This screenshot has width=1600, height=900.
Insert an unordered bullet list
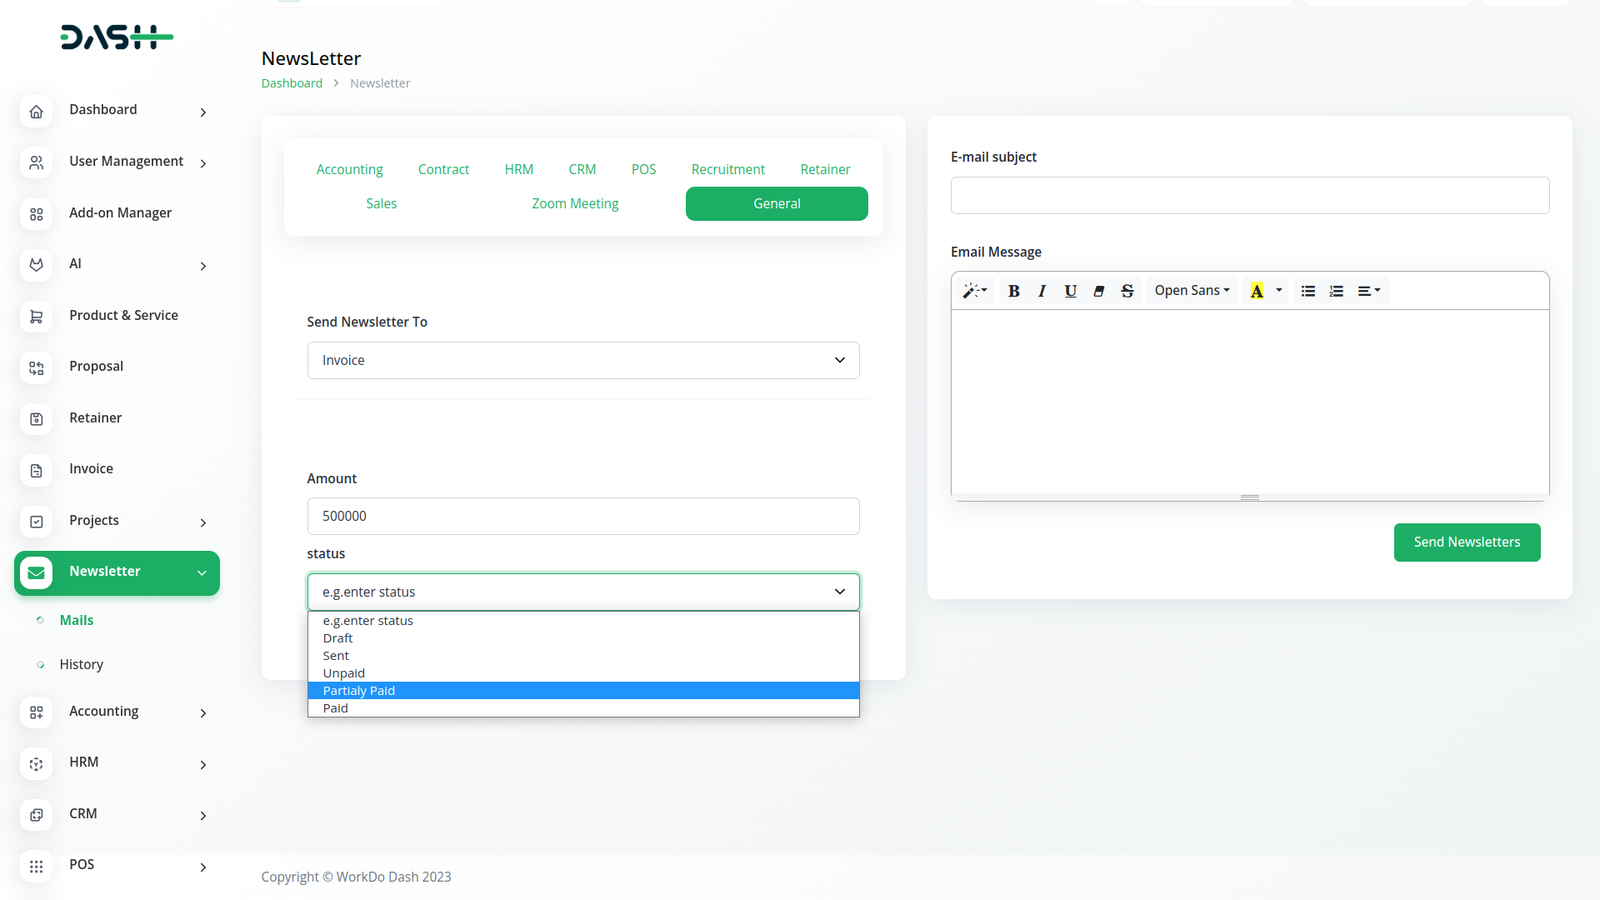pos(1308,291)
